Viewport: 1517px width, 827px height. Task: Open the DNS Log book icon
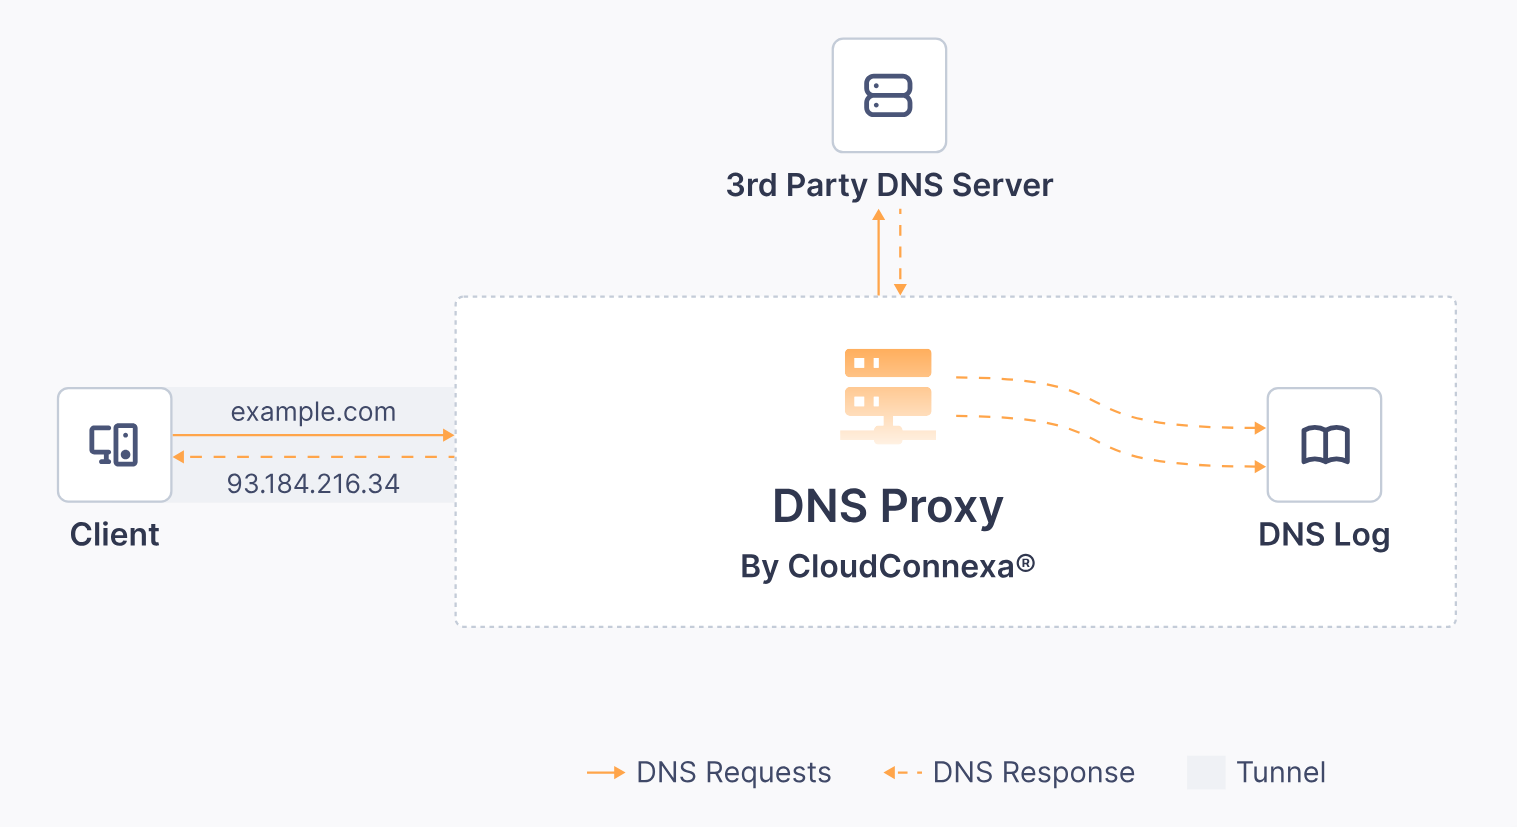tap(1324, 445)
